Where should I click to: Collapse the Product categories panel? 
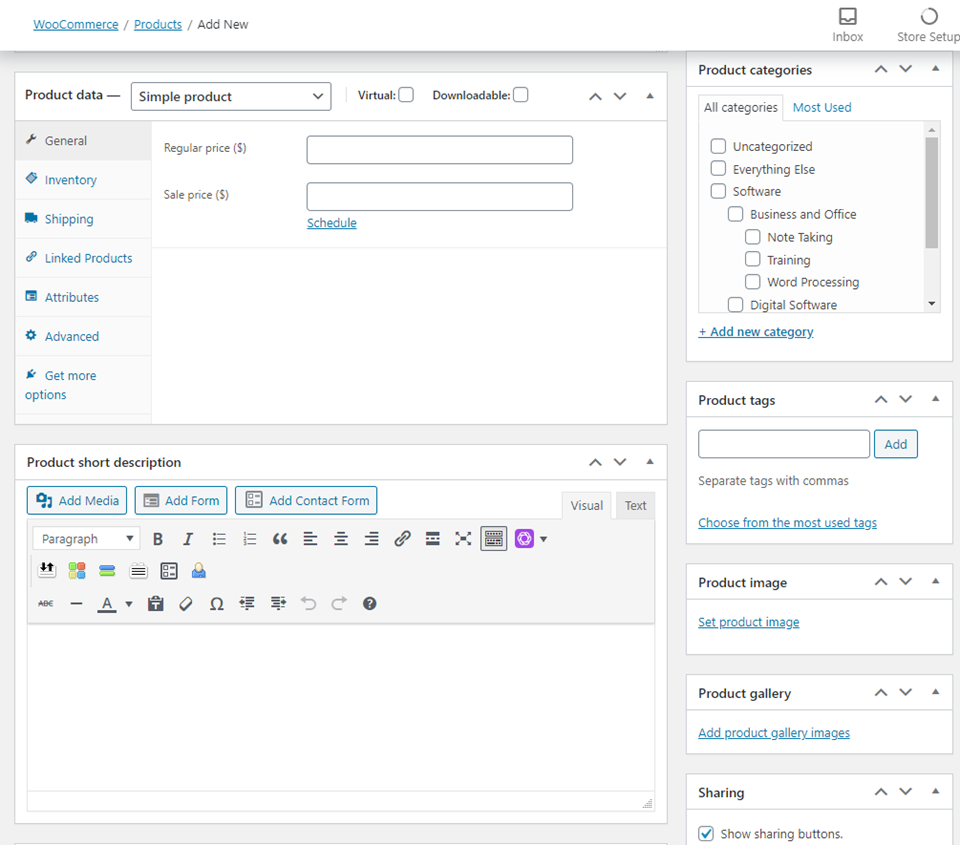click(936, 69)
